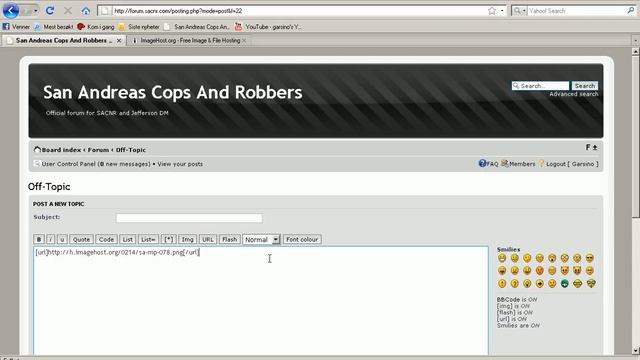Open the tab list dropdown arrow
Image resolution: width=640 pixels, height=360 pixels.
pyautogui.click(x=635, y=40)
